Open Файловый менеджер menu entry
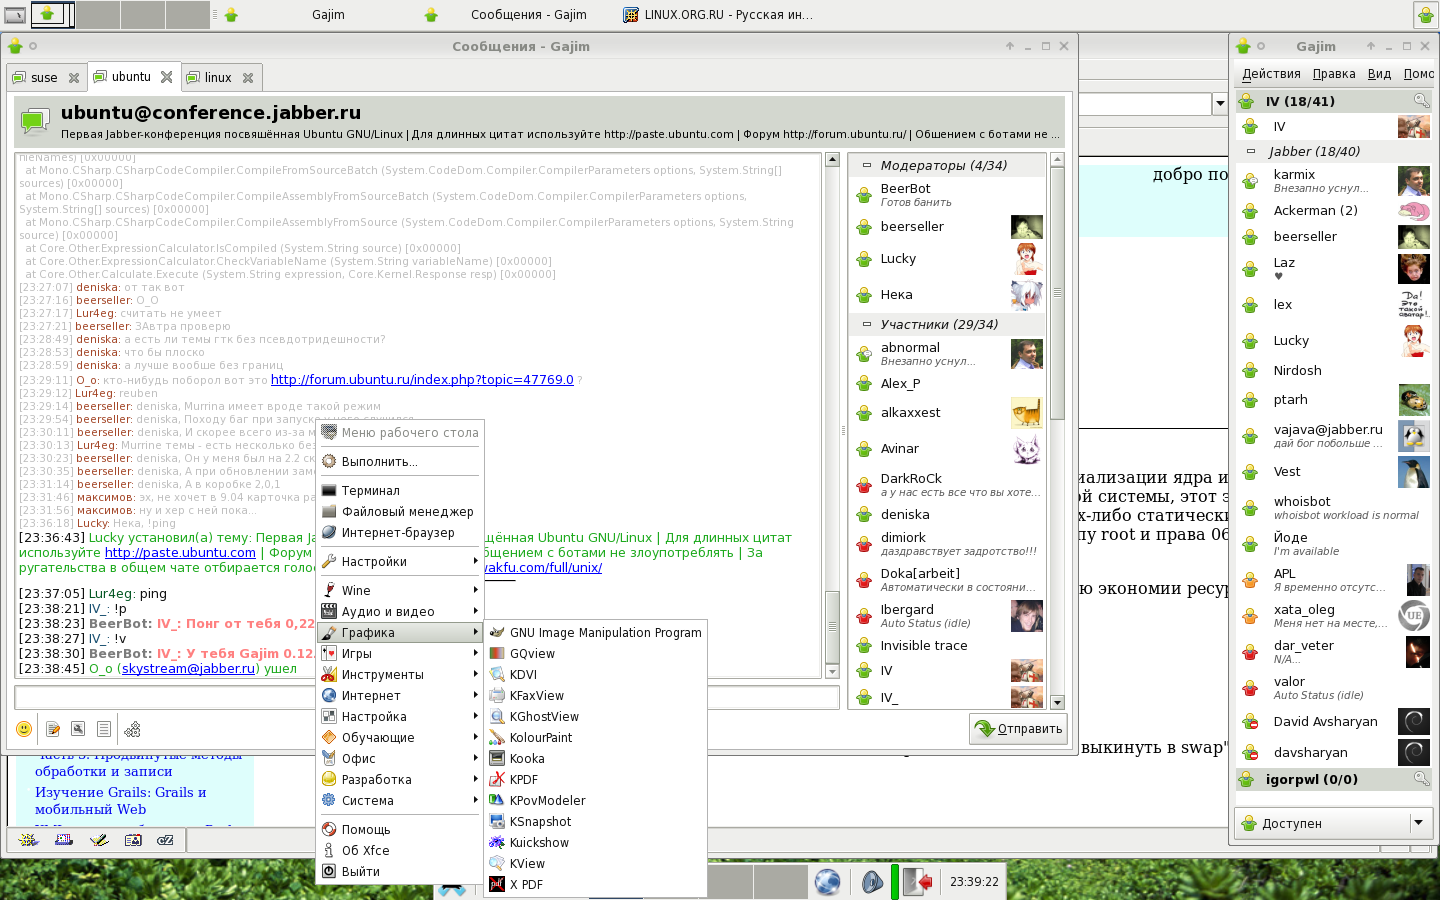1440x900 pixels. (400, 511)
